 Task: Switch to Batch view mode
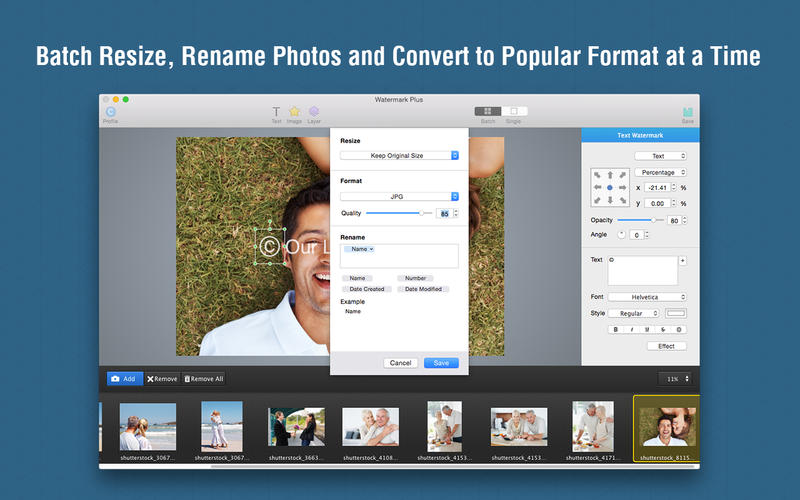click(x=487, y=112)
